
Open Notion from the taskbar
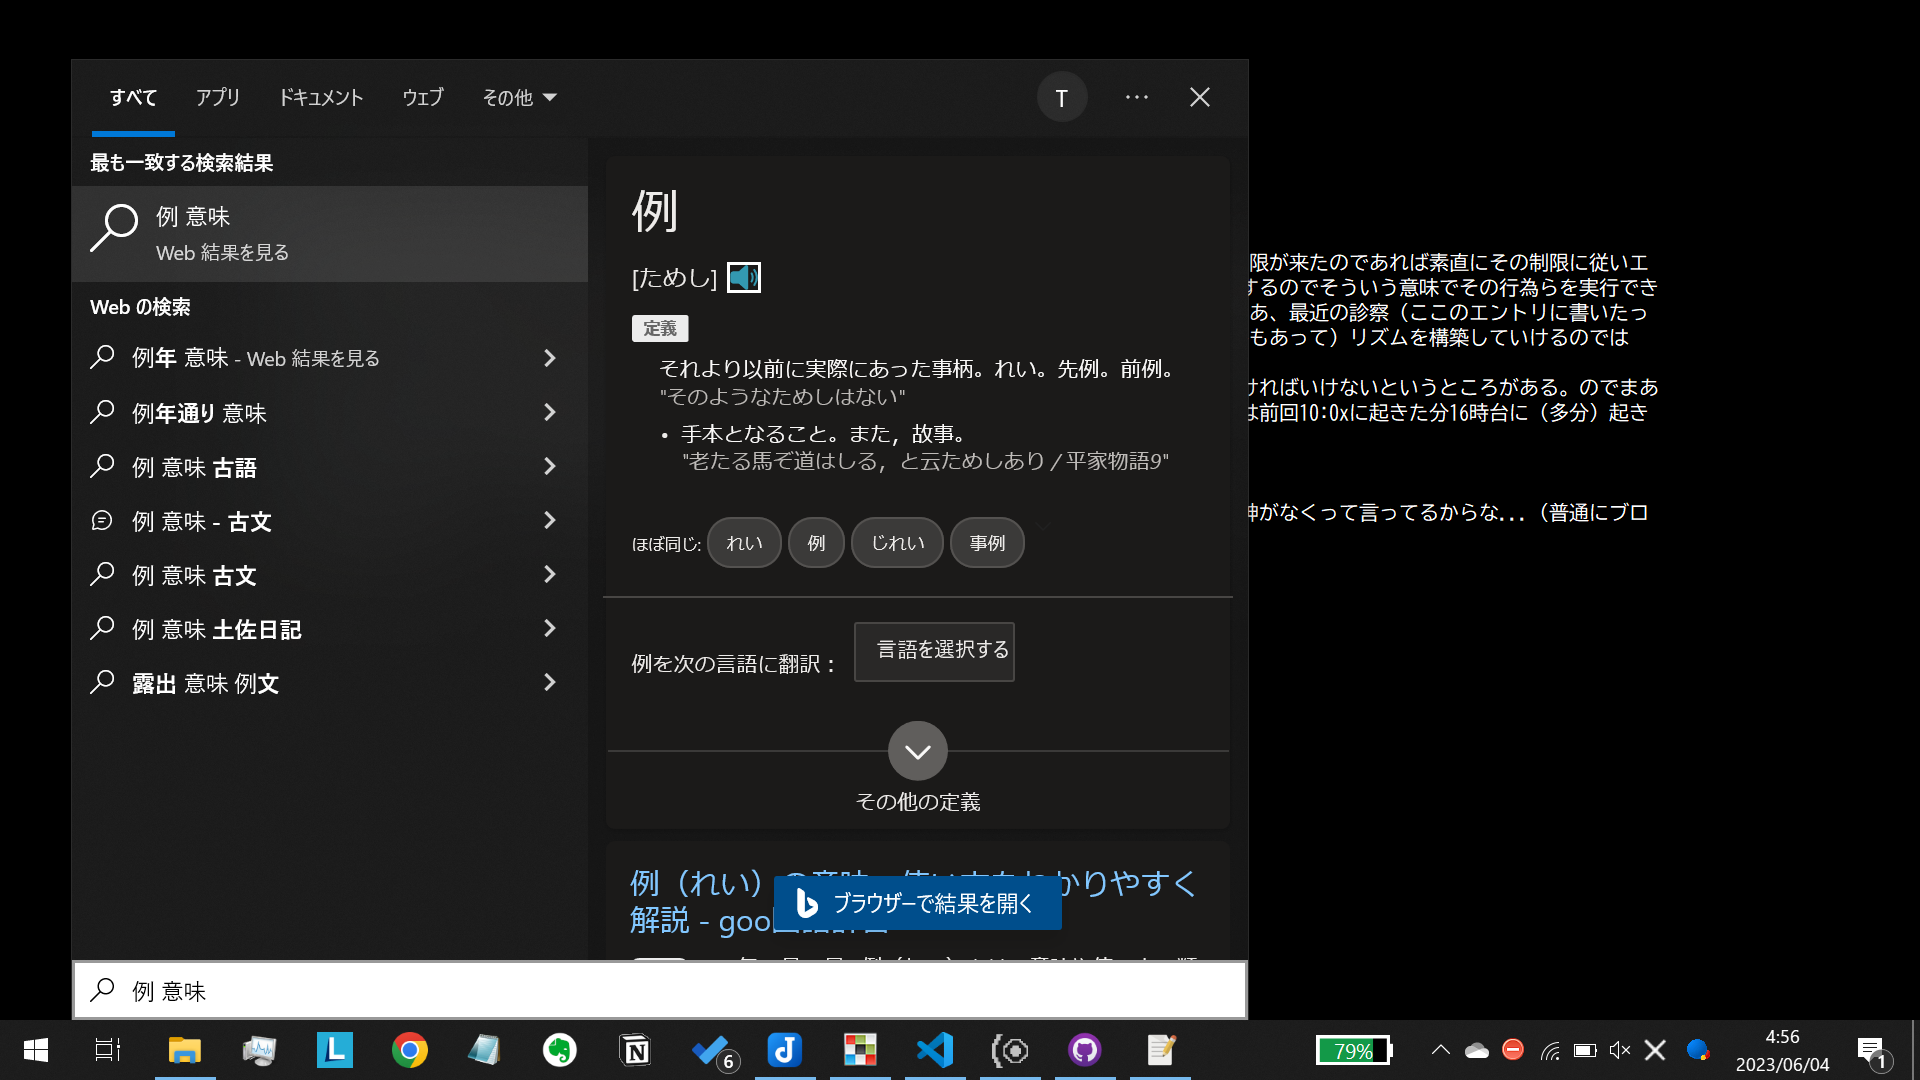(635, 1050)
